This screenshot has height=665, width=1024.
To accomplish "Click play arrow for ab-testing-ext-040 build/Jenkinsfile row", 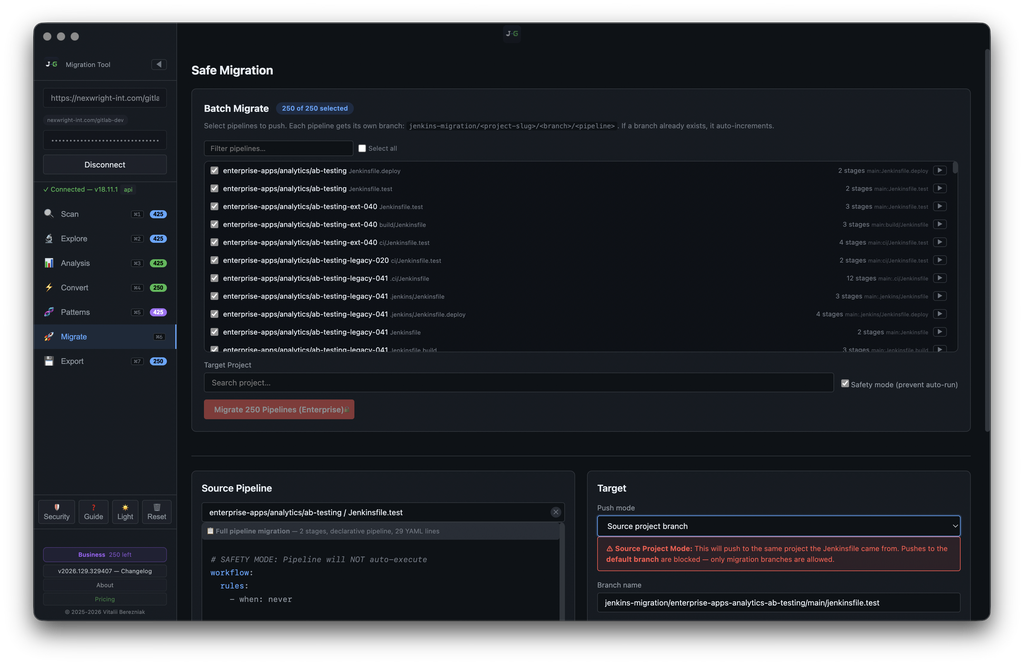I will tap(940, 224).
